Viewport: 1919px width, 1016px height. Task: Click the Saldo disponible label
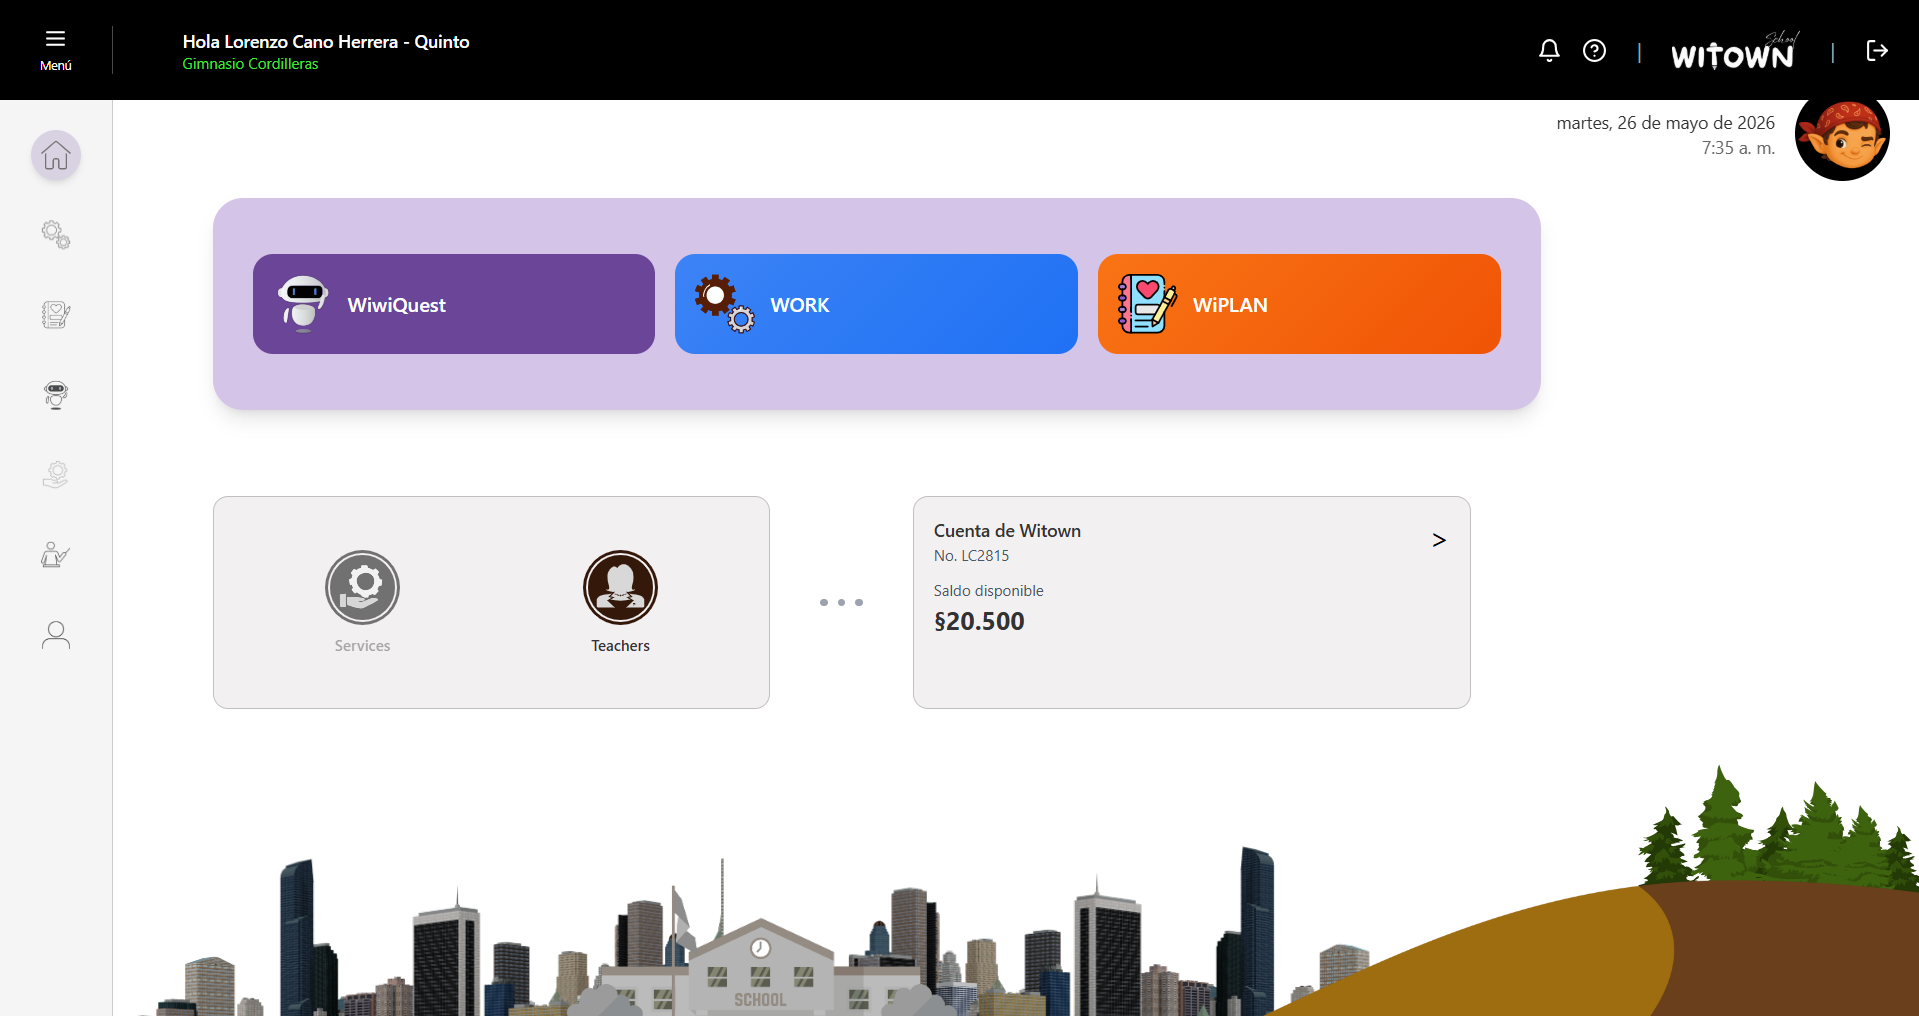[988, 591]
